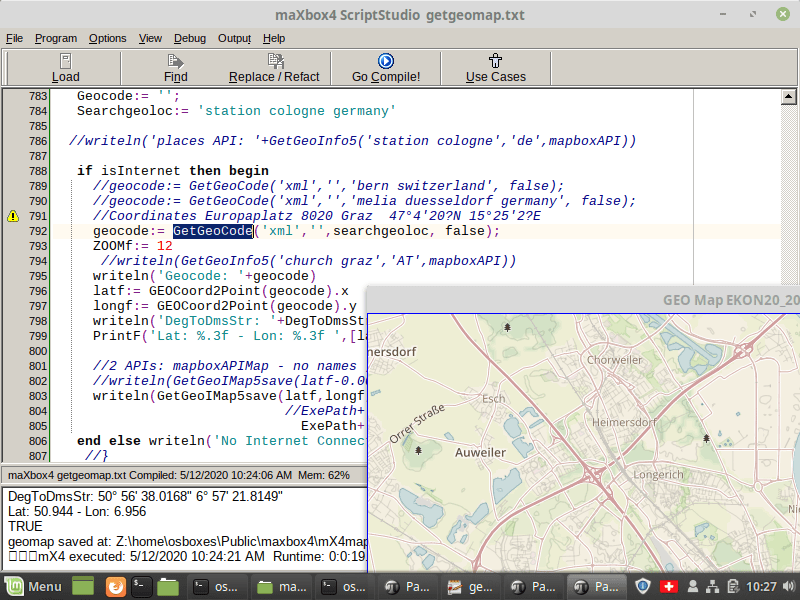
Task: Open the File menu
Action: (14, 38)
